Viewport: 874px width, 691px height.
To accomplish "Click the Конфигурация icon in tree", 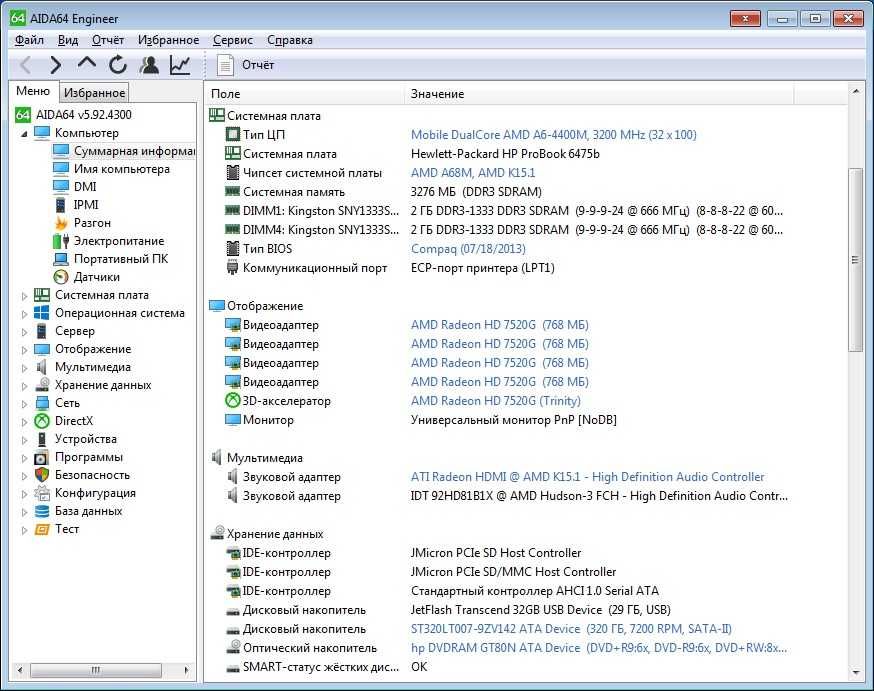I will point(42,493).
